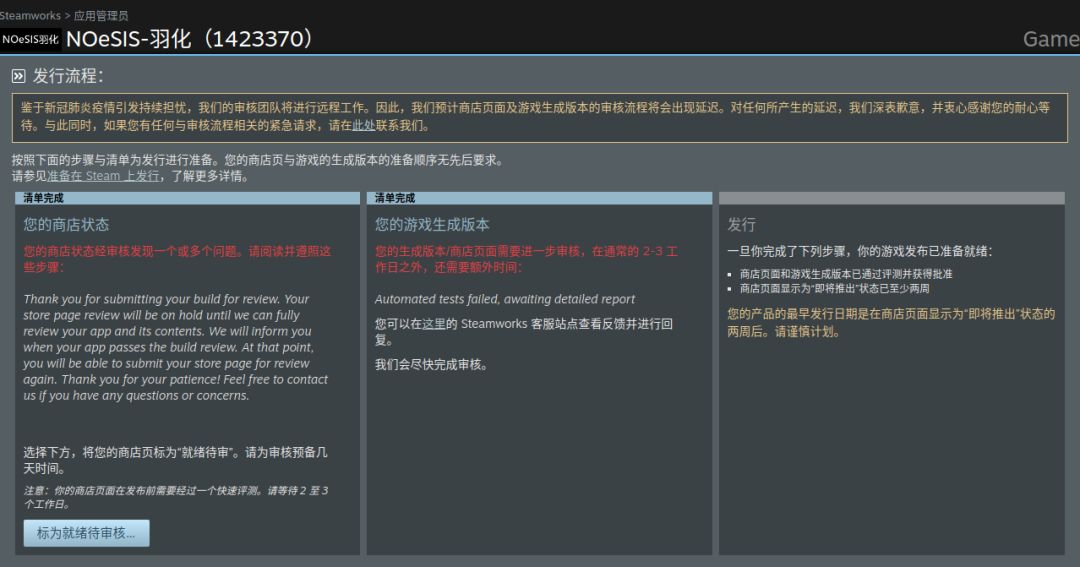Open the 此处 contact link in the notice
The height and width of the screenshot is (567, 1080).
pyautogui.click(x=364, y=125)
